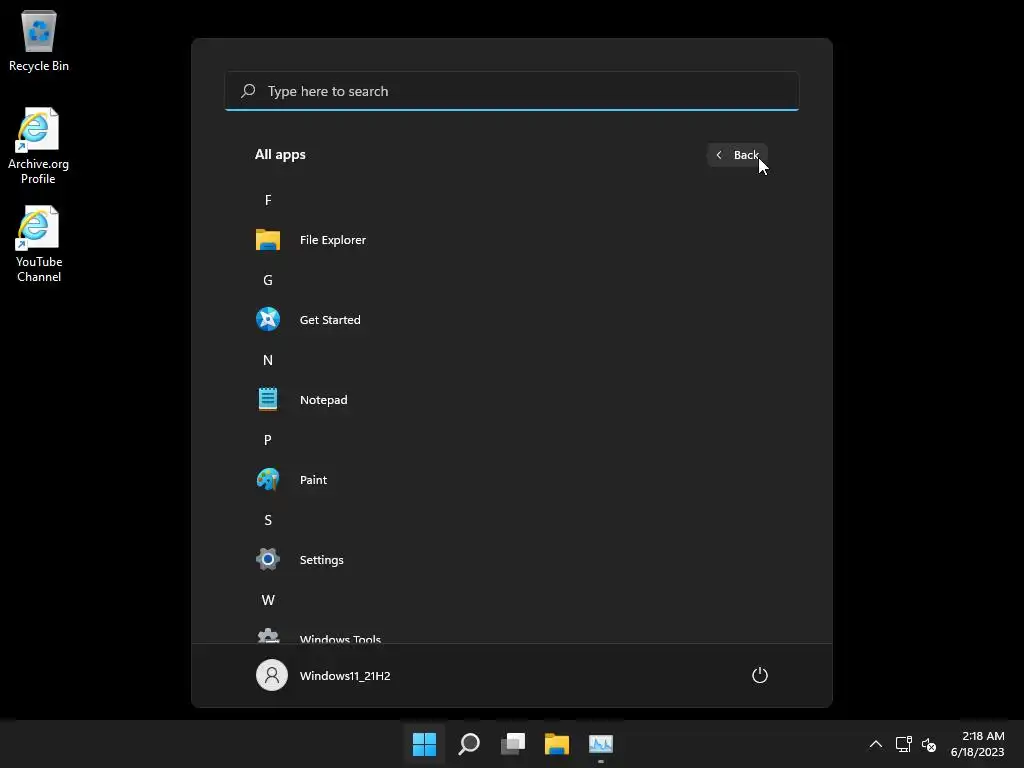
Task: Jump via the letter G header
Action: 268,280
